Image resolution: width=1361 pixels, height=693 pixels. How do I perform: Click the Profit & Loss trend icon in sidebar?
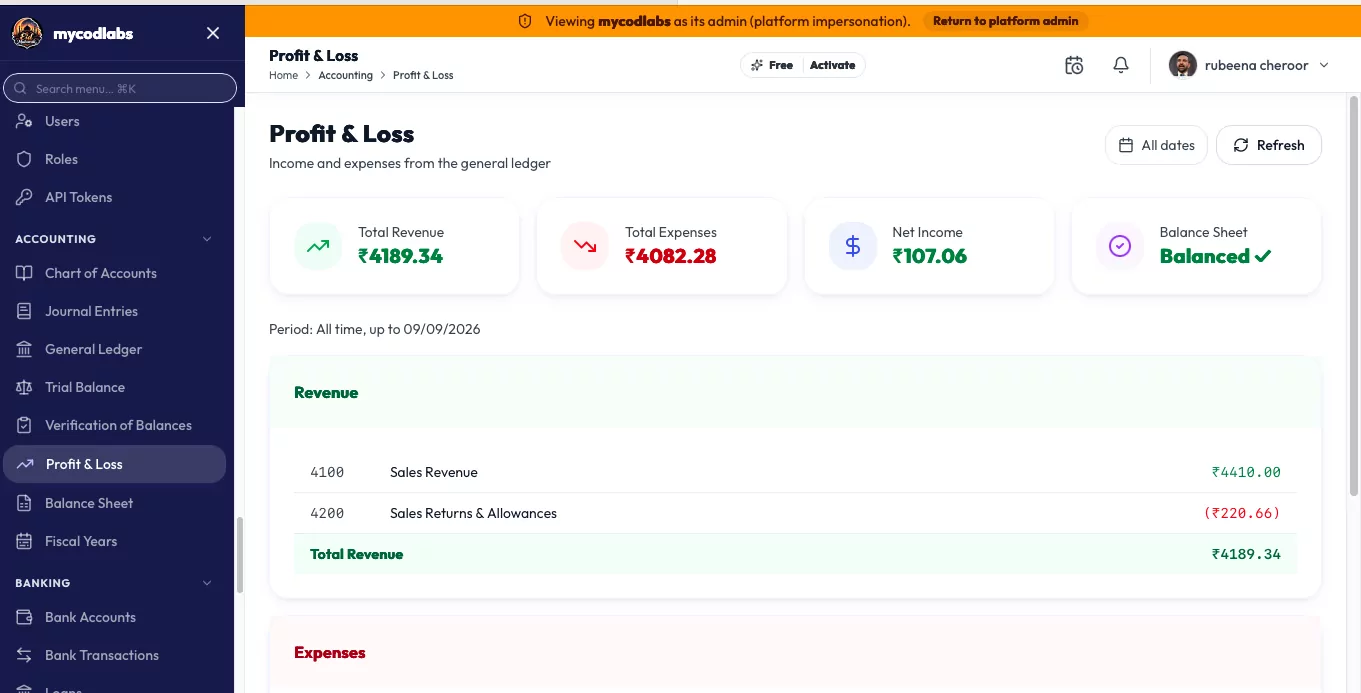[26, 464]
